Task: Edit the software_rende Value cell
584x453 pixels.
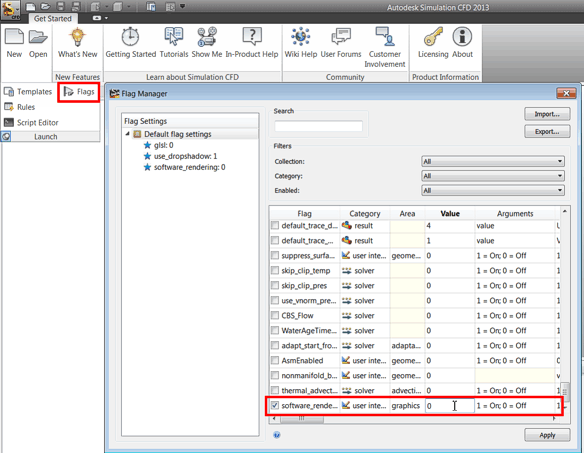Action: click(x=450, y=405)
